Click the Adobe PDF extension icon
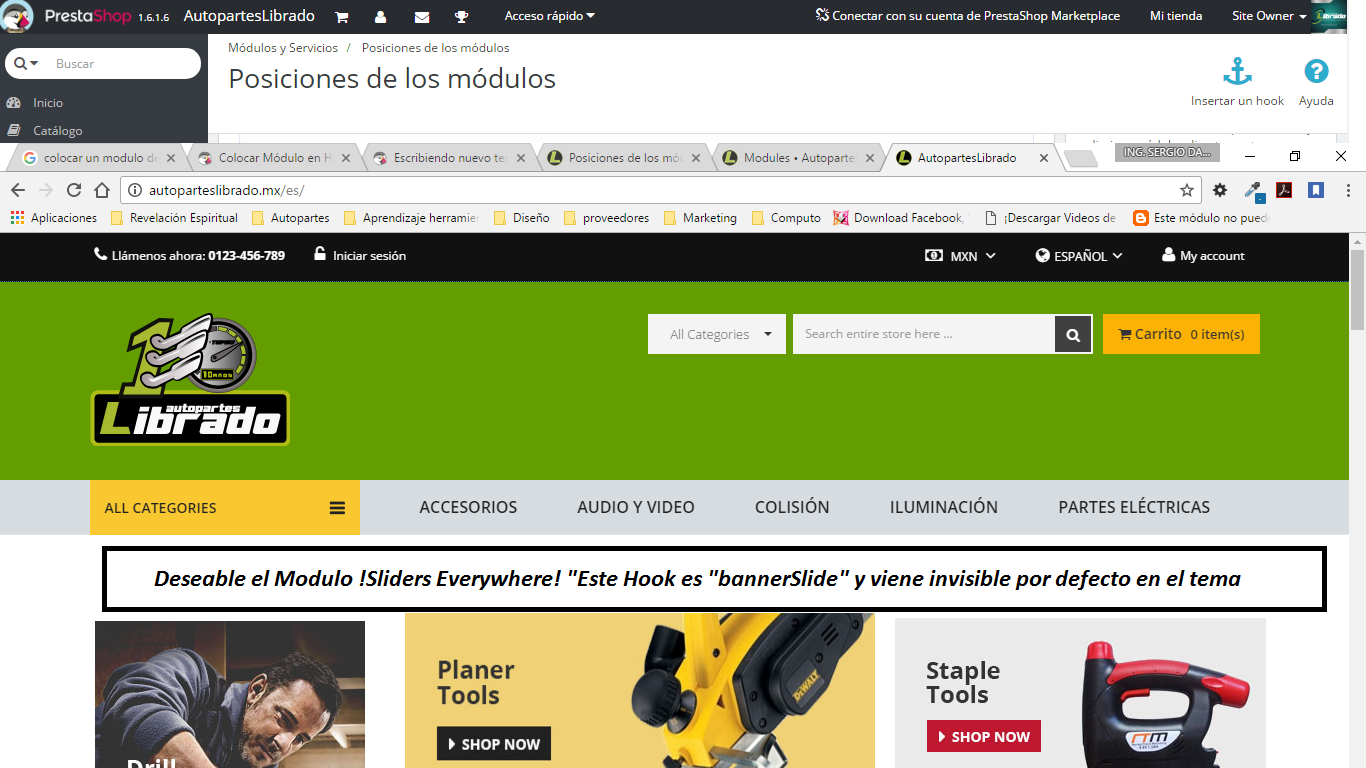Viewport: 1366px width, 768px height. (1284, 190)
